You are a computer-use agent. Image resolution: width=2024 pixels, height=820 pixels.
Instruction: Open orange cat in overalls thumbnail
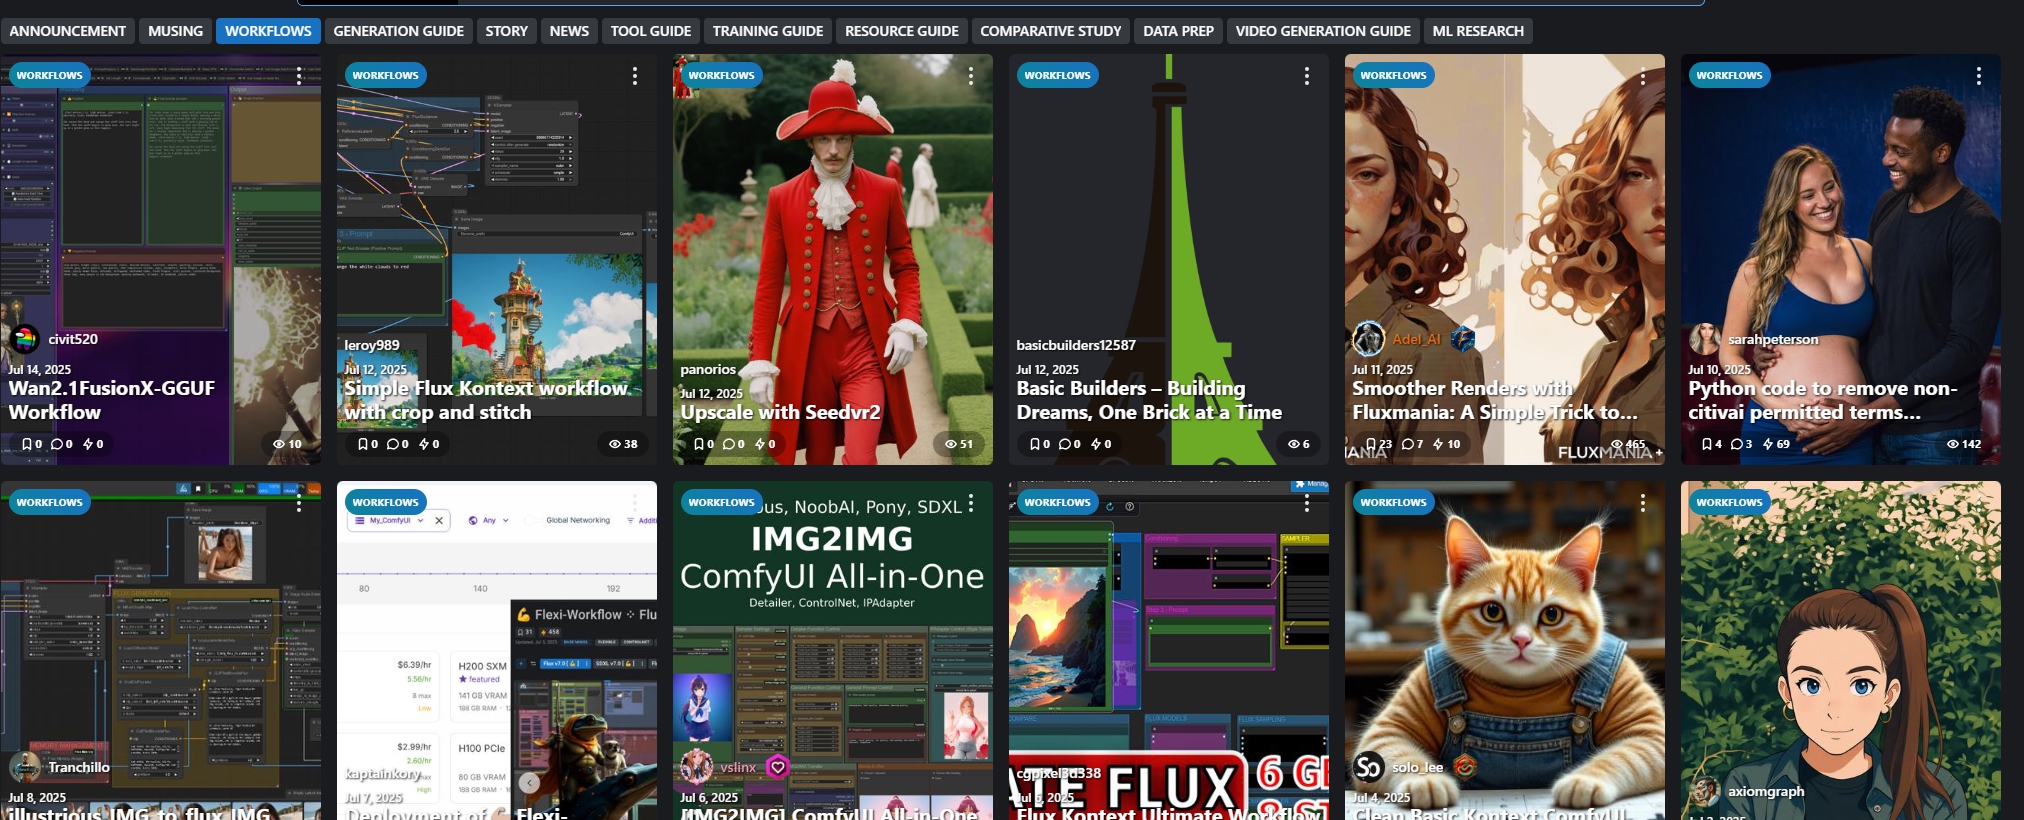tap(1504, 650)
